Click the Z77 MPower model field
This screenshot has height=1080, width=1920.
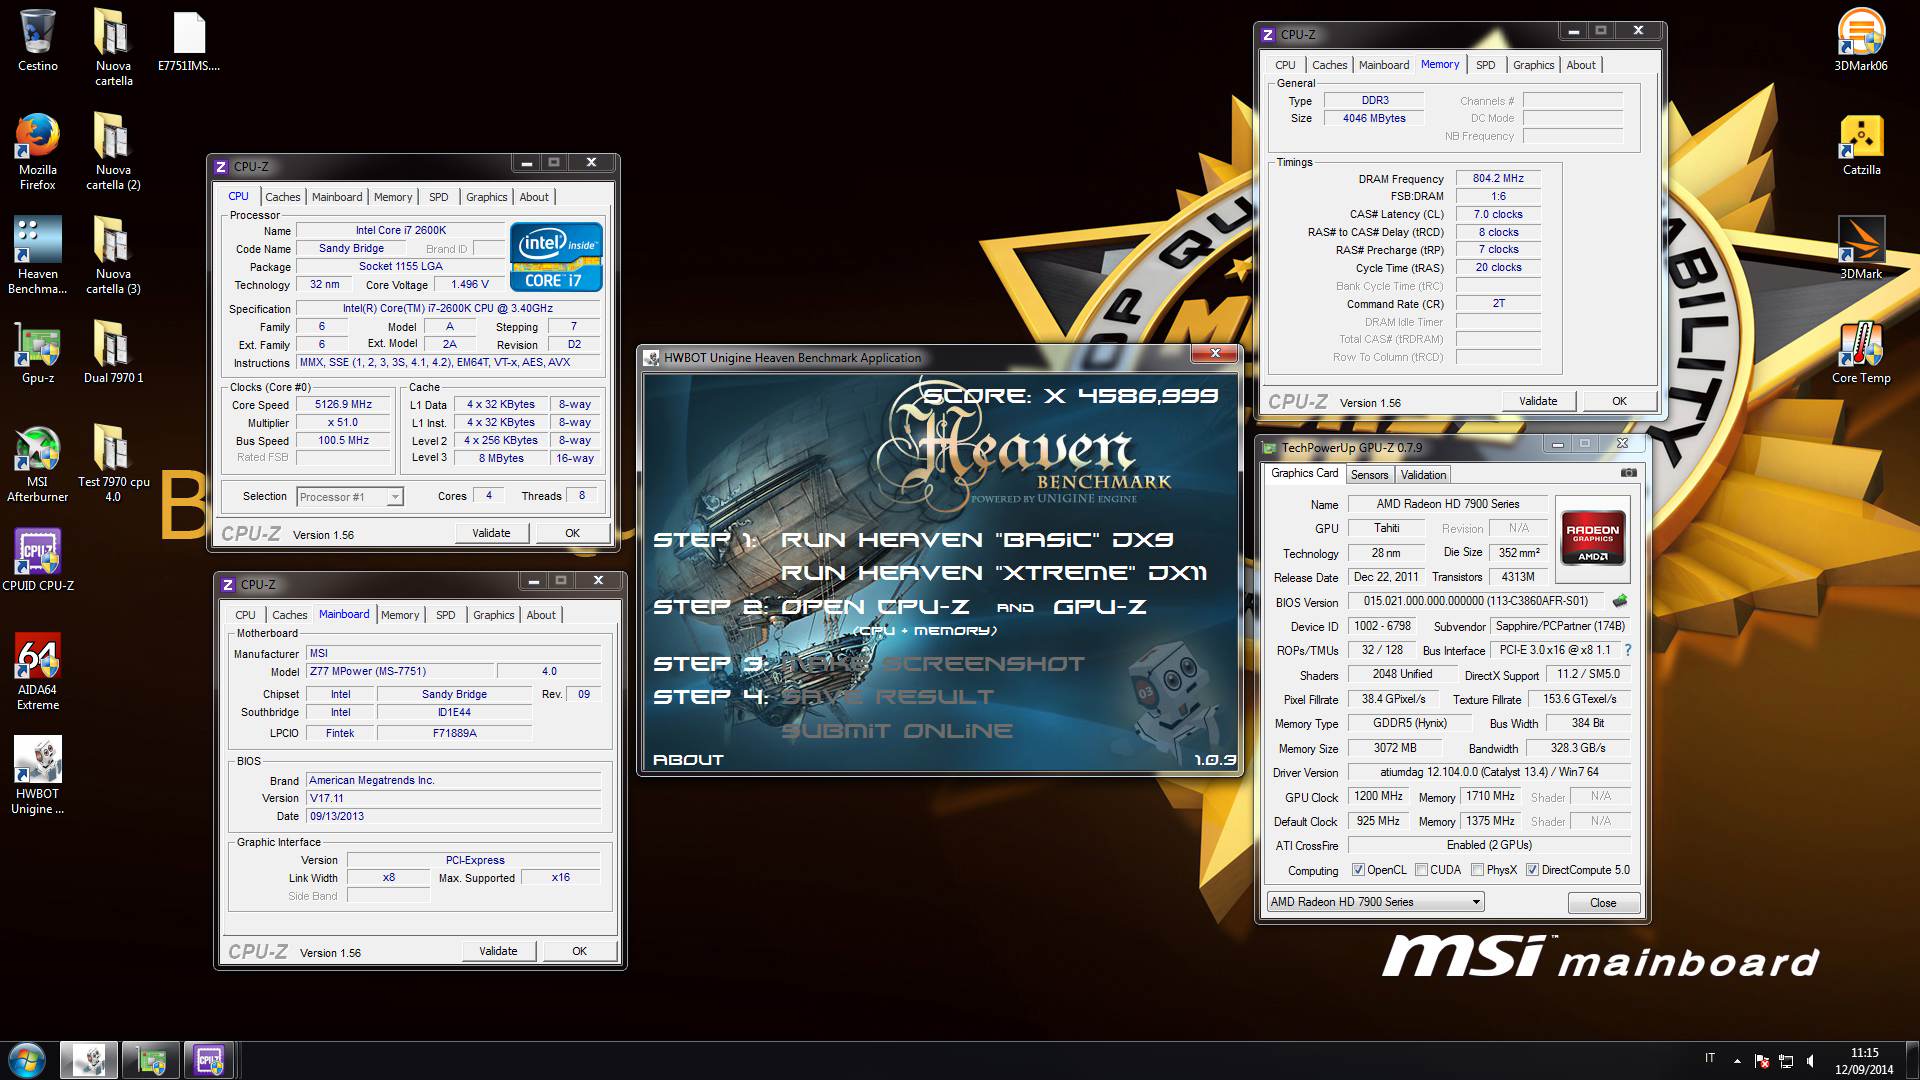(401, 672)
